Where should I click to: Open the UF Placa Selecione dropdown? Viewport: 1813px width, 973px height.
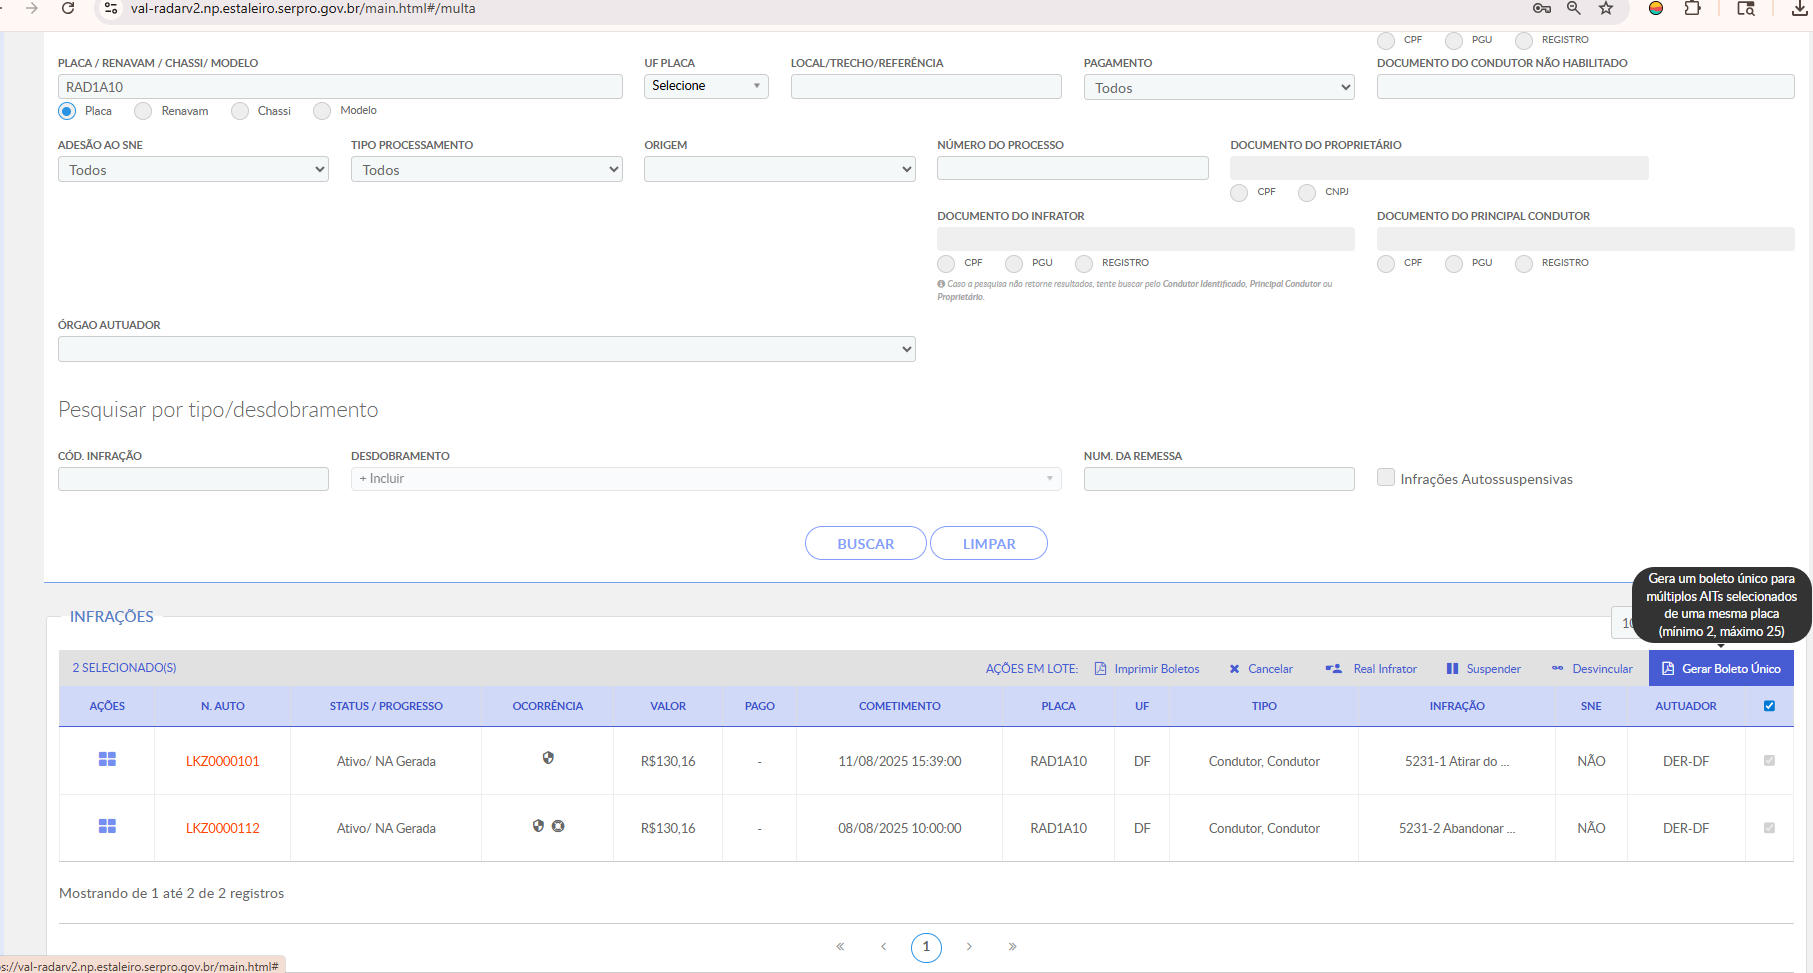pyautogui.click(x=706, y=86)
